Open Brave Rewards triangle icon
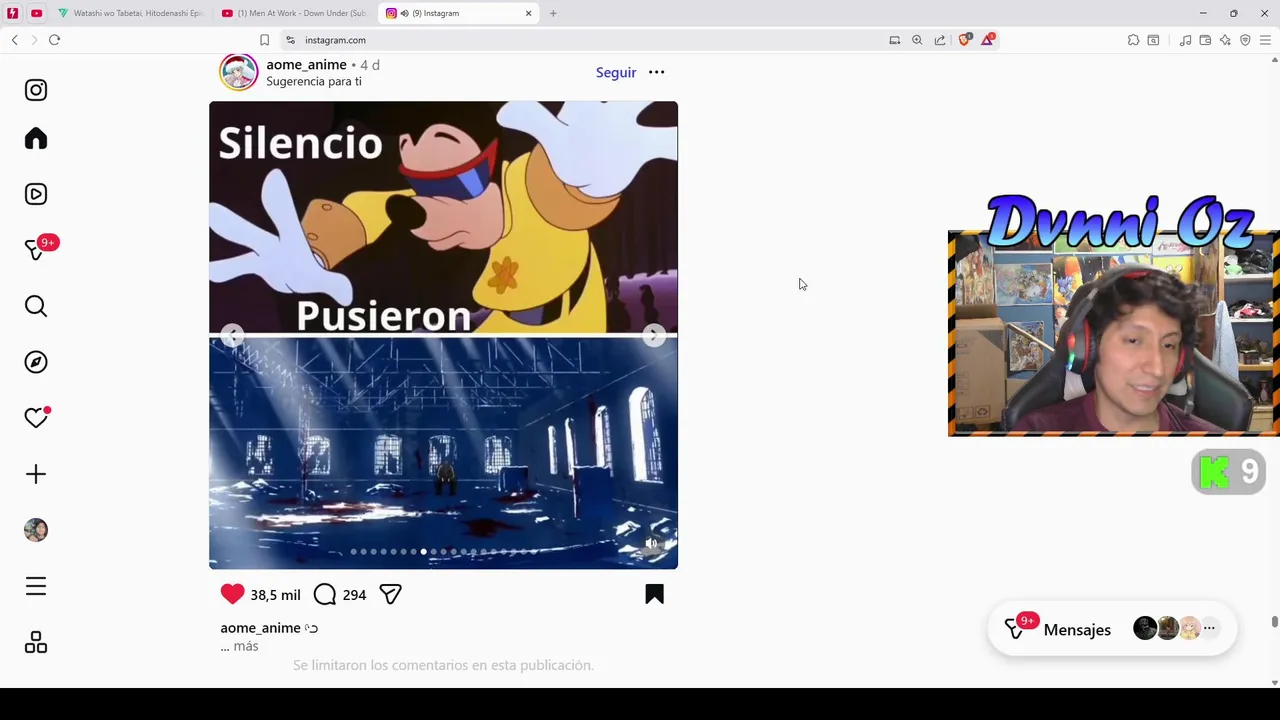This screenshot has width=1280, height=720. click(x=988, y=40)
